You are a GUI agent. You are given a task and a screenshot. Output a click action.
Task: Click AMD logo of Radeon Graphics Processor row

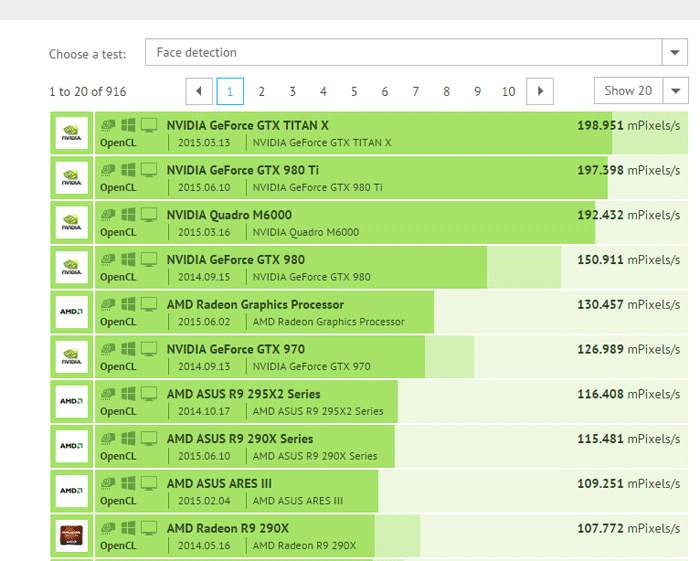[71, 312]
